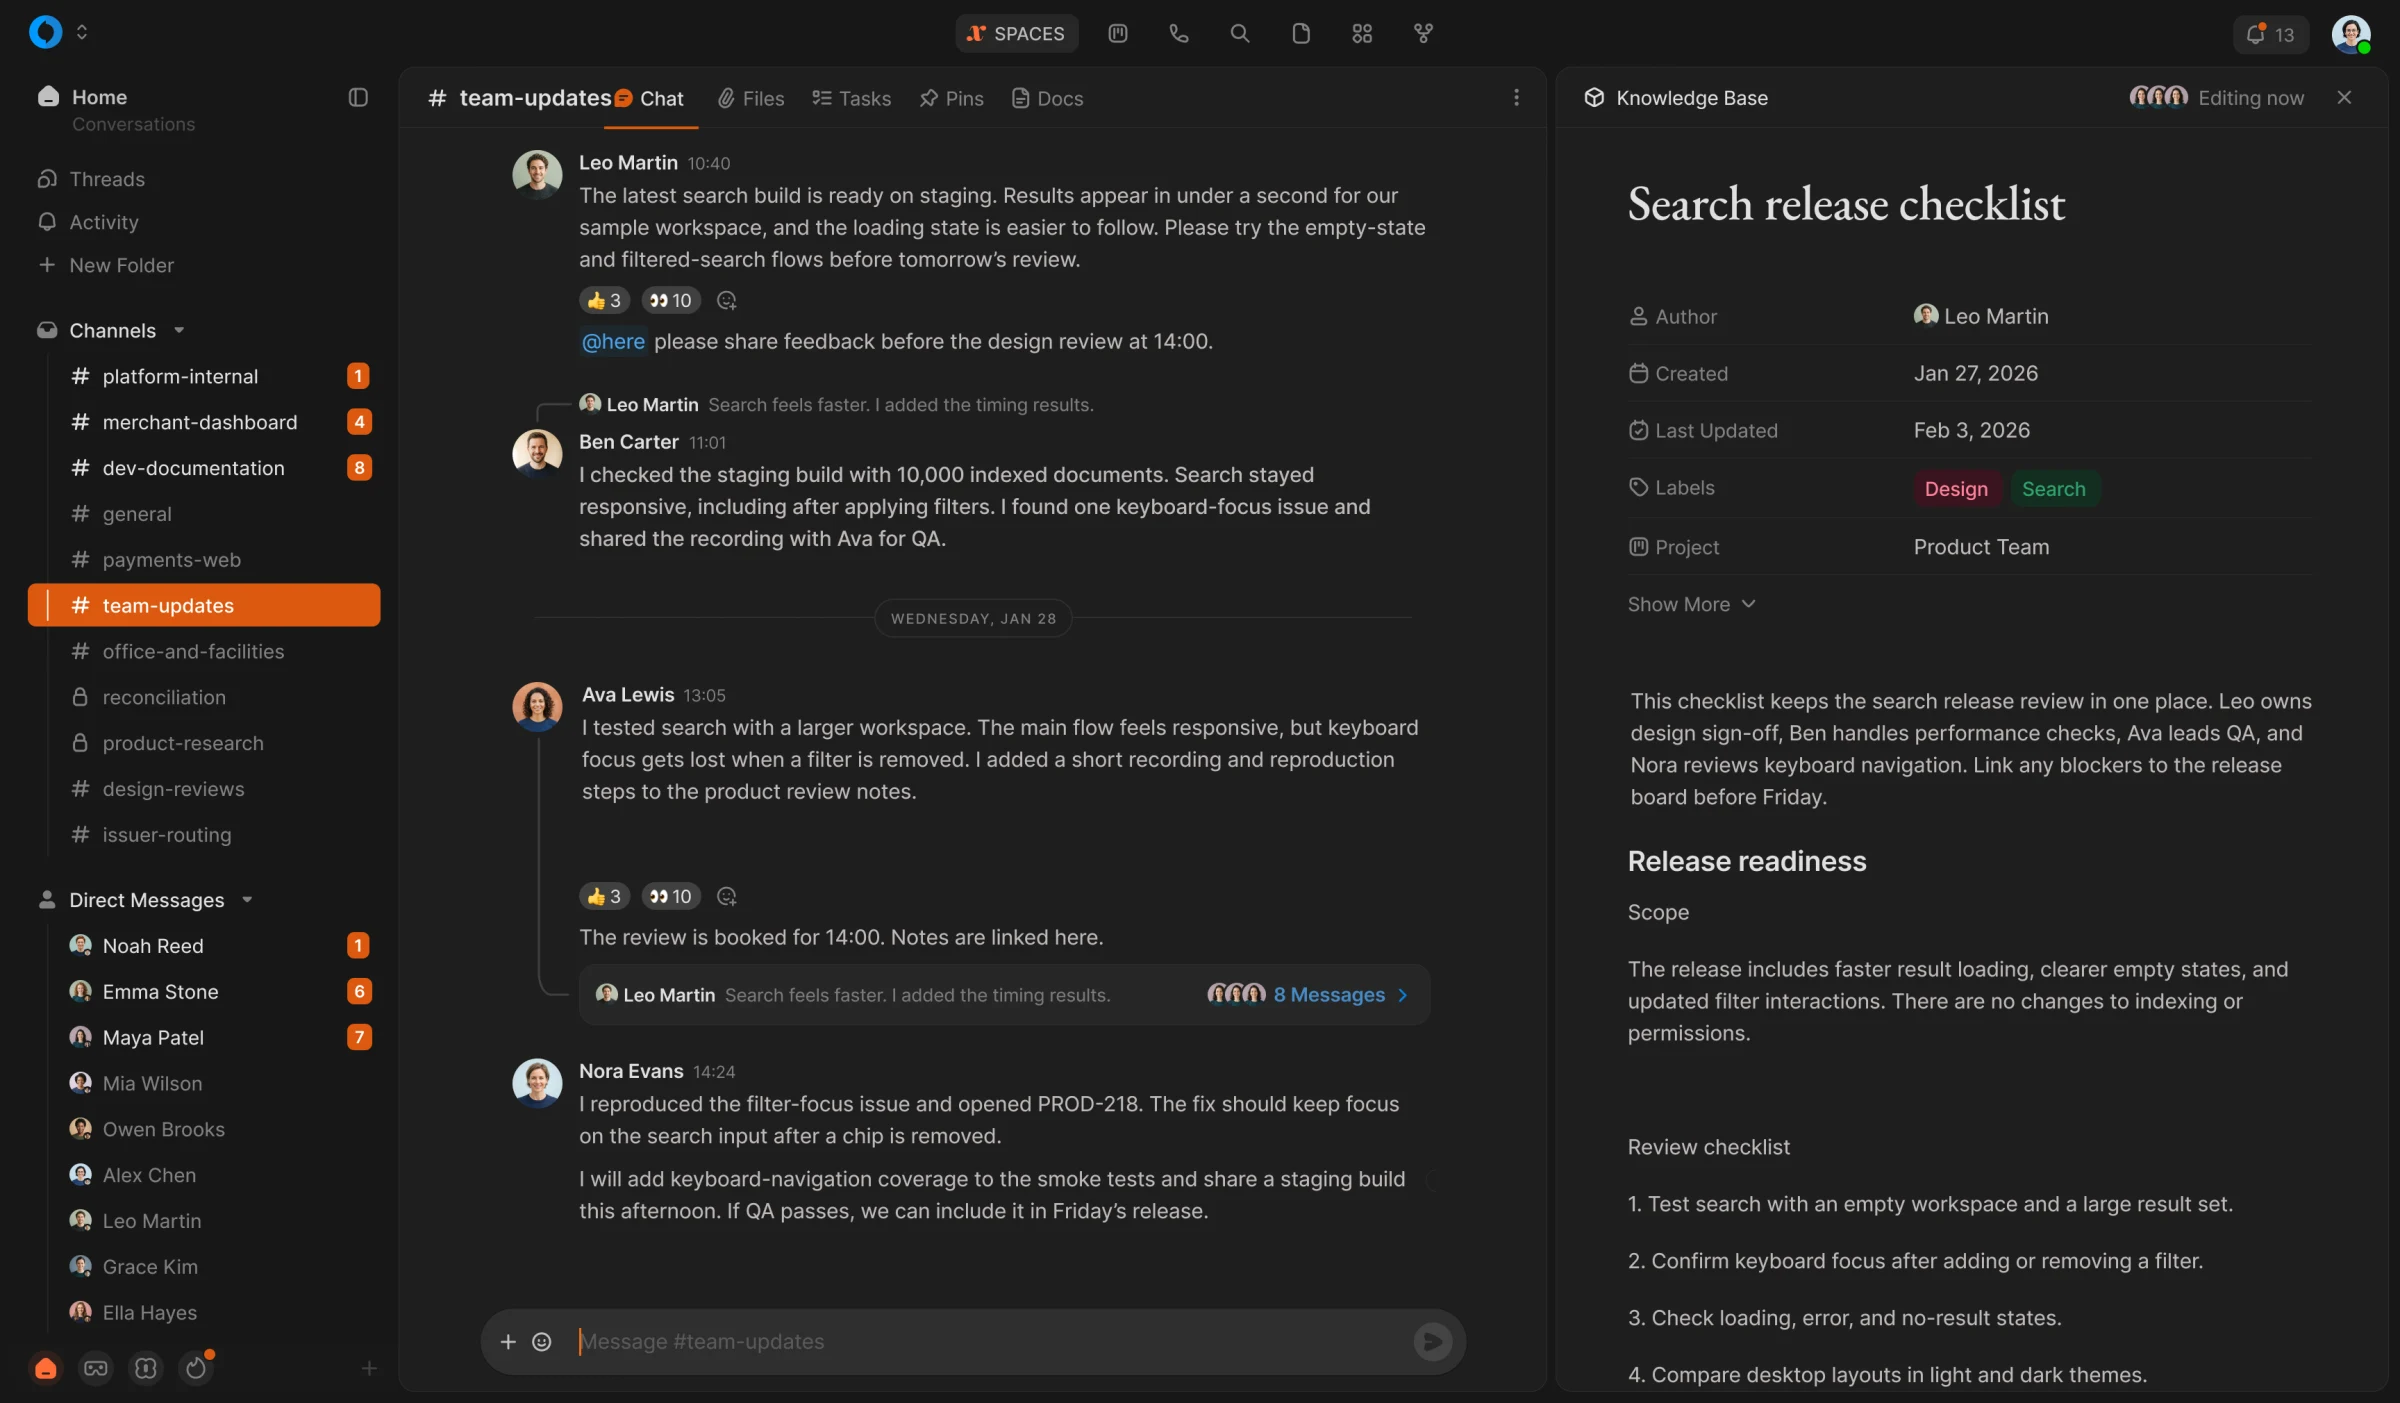The image size is (2400, 1403).
Task: Open the workspace switcher chevrons near logo
Action: click(x=82, y=32)
